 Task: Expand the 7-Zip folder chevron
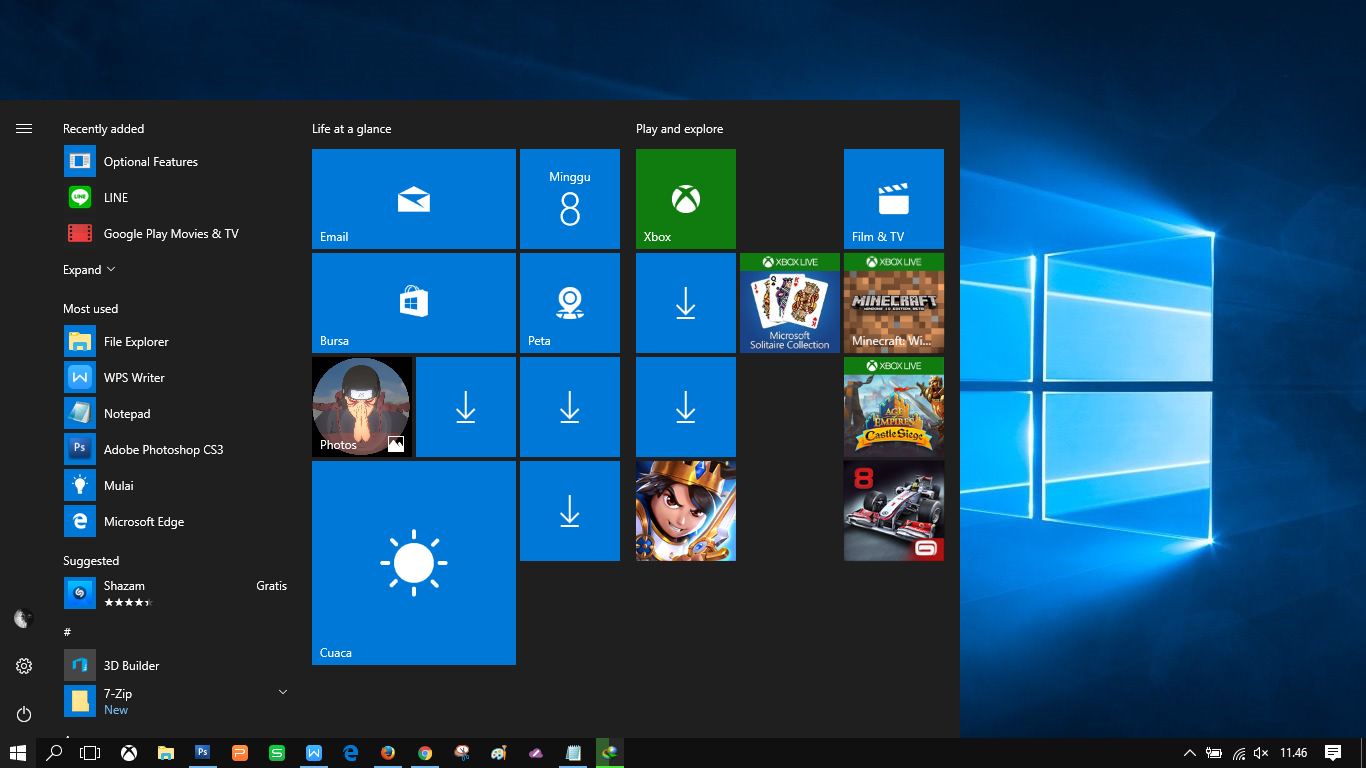283,692
